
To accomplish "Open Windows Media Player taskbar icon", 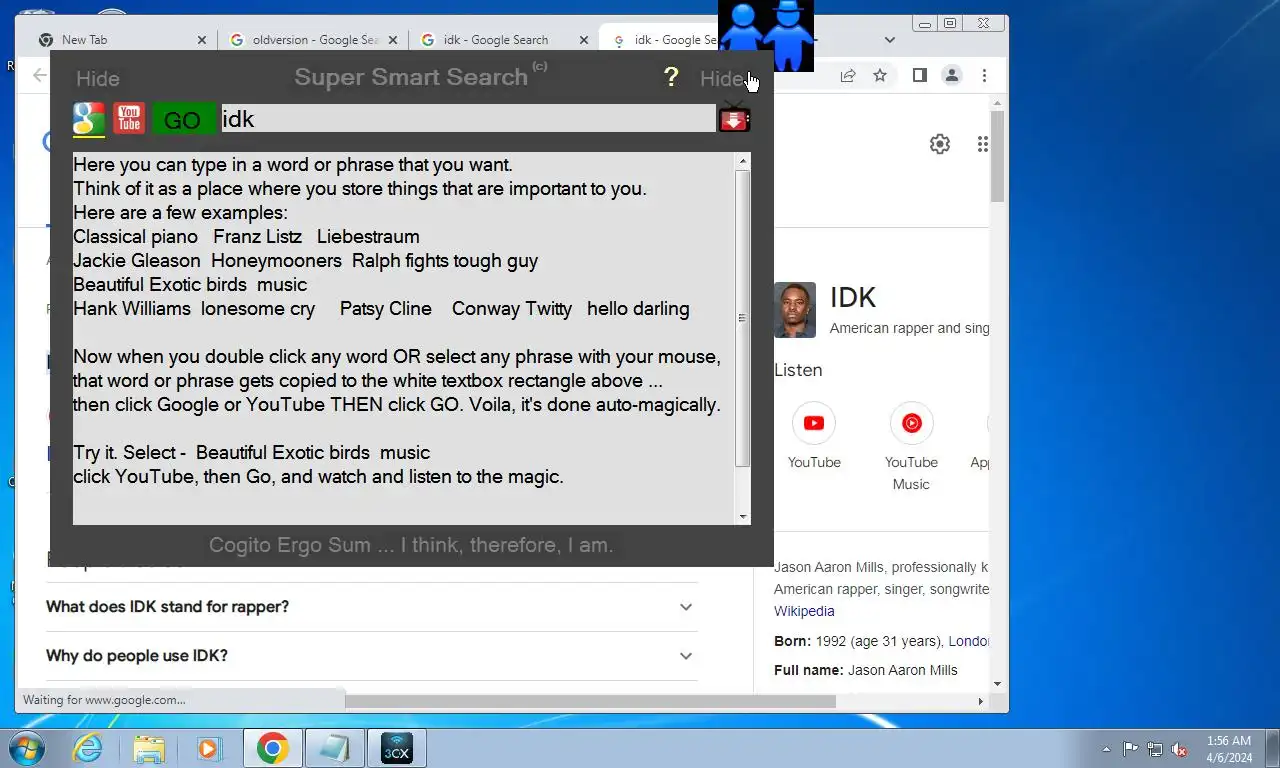I will coord(208,748).
